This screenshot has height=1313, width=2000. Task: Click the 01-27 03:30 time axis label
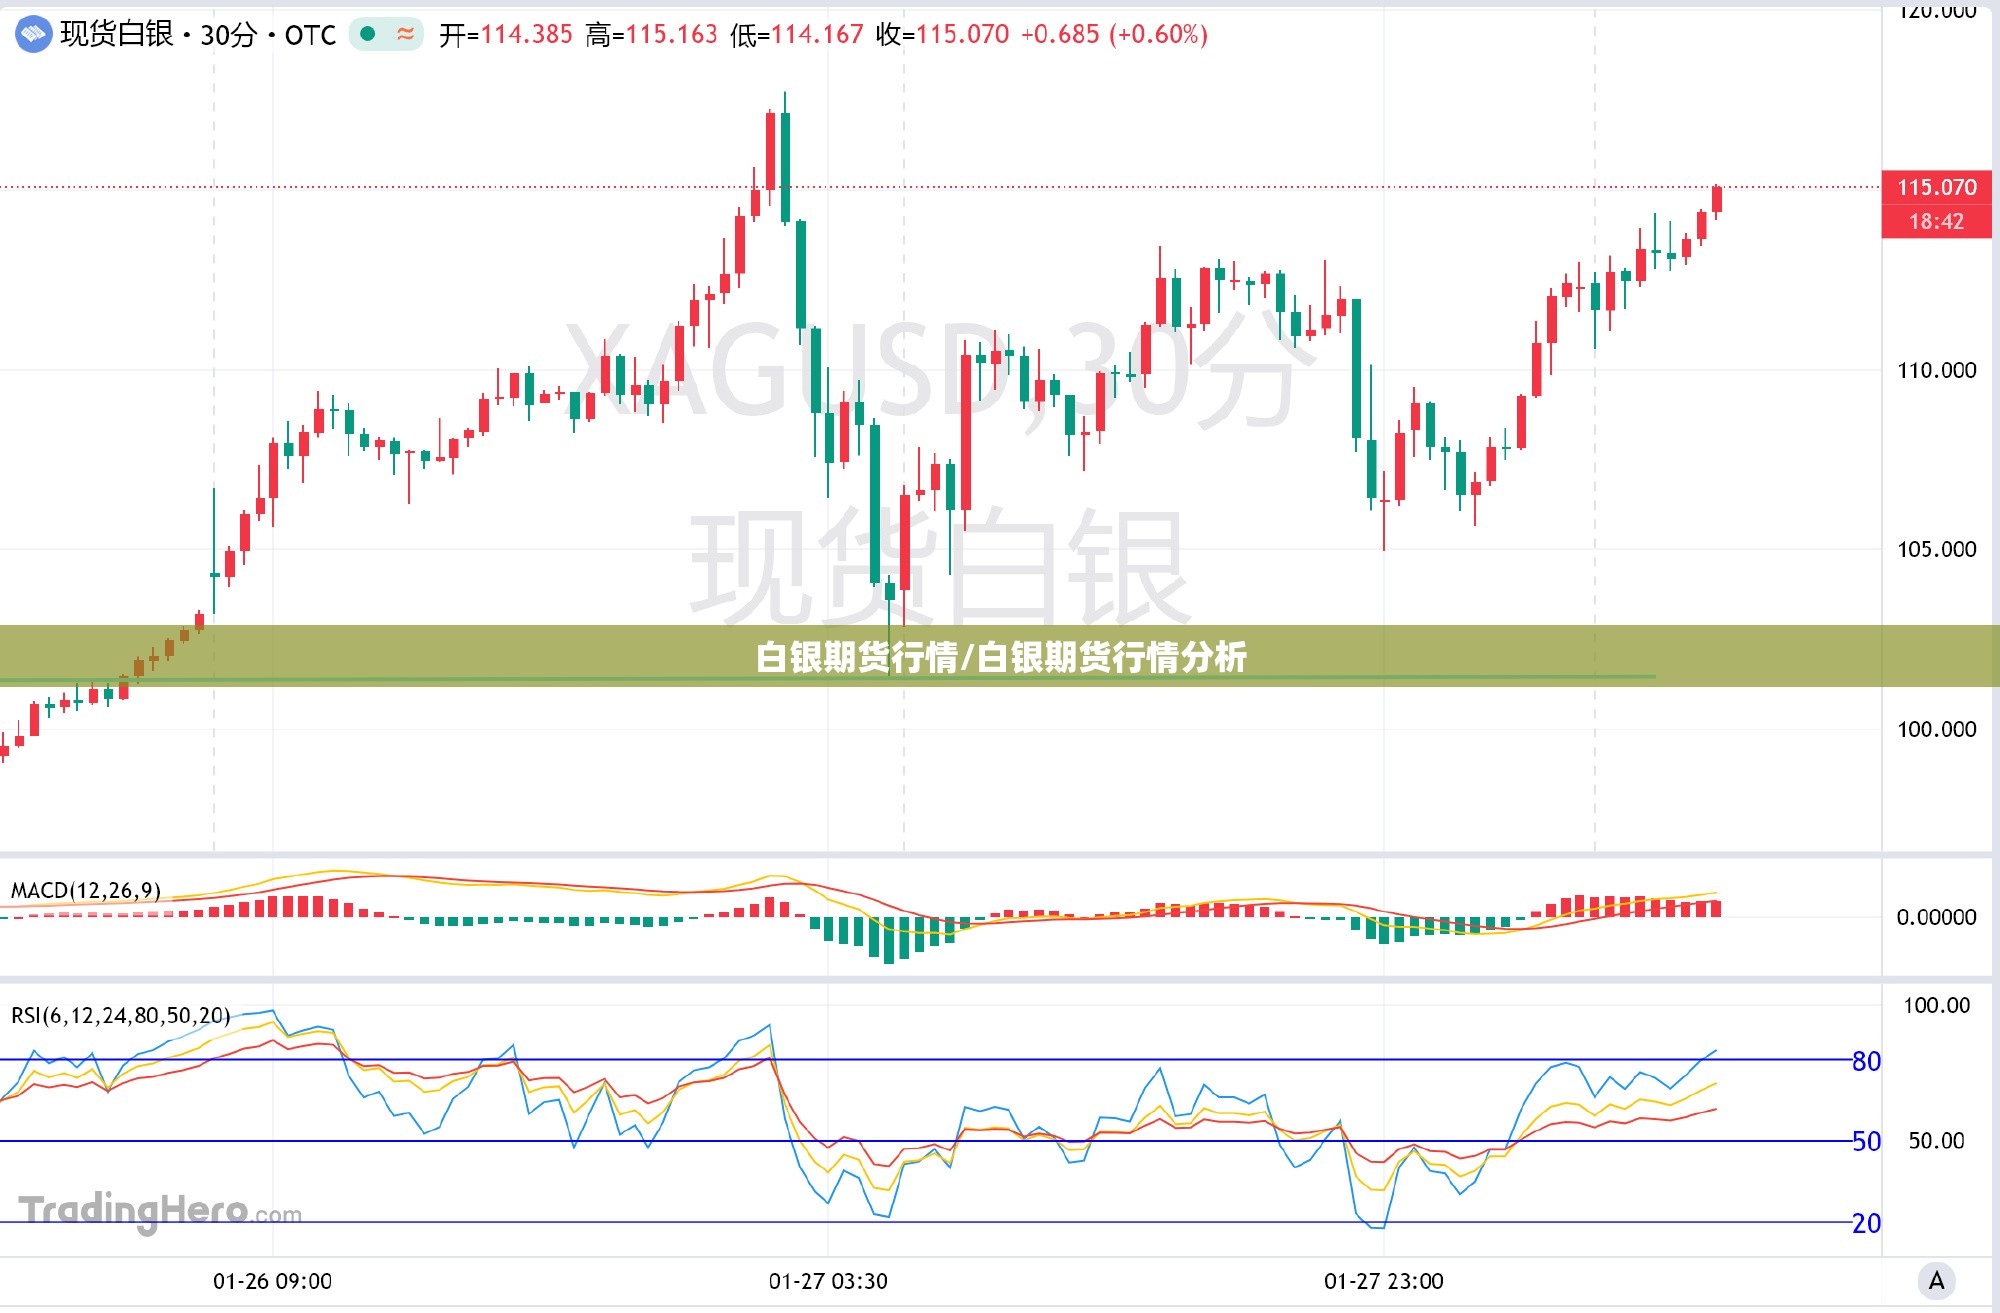pos(828,1281)
